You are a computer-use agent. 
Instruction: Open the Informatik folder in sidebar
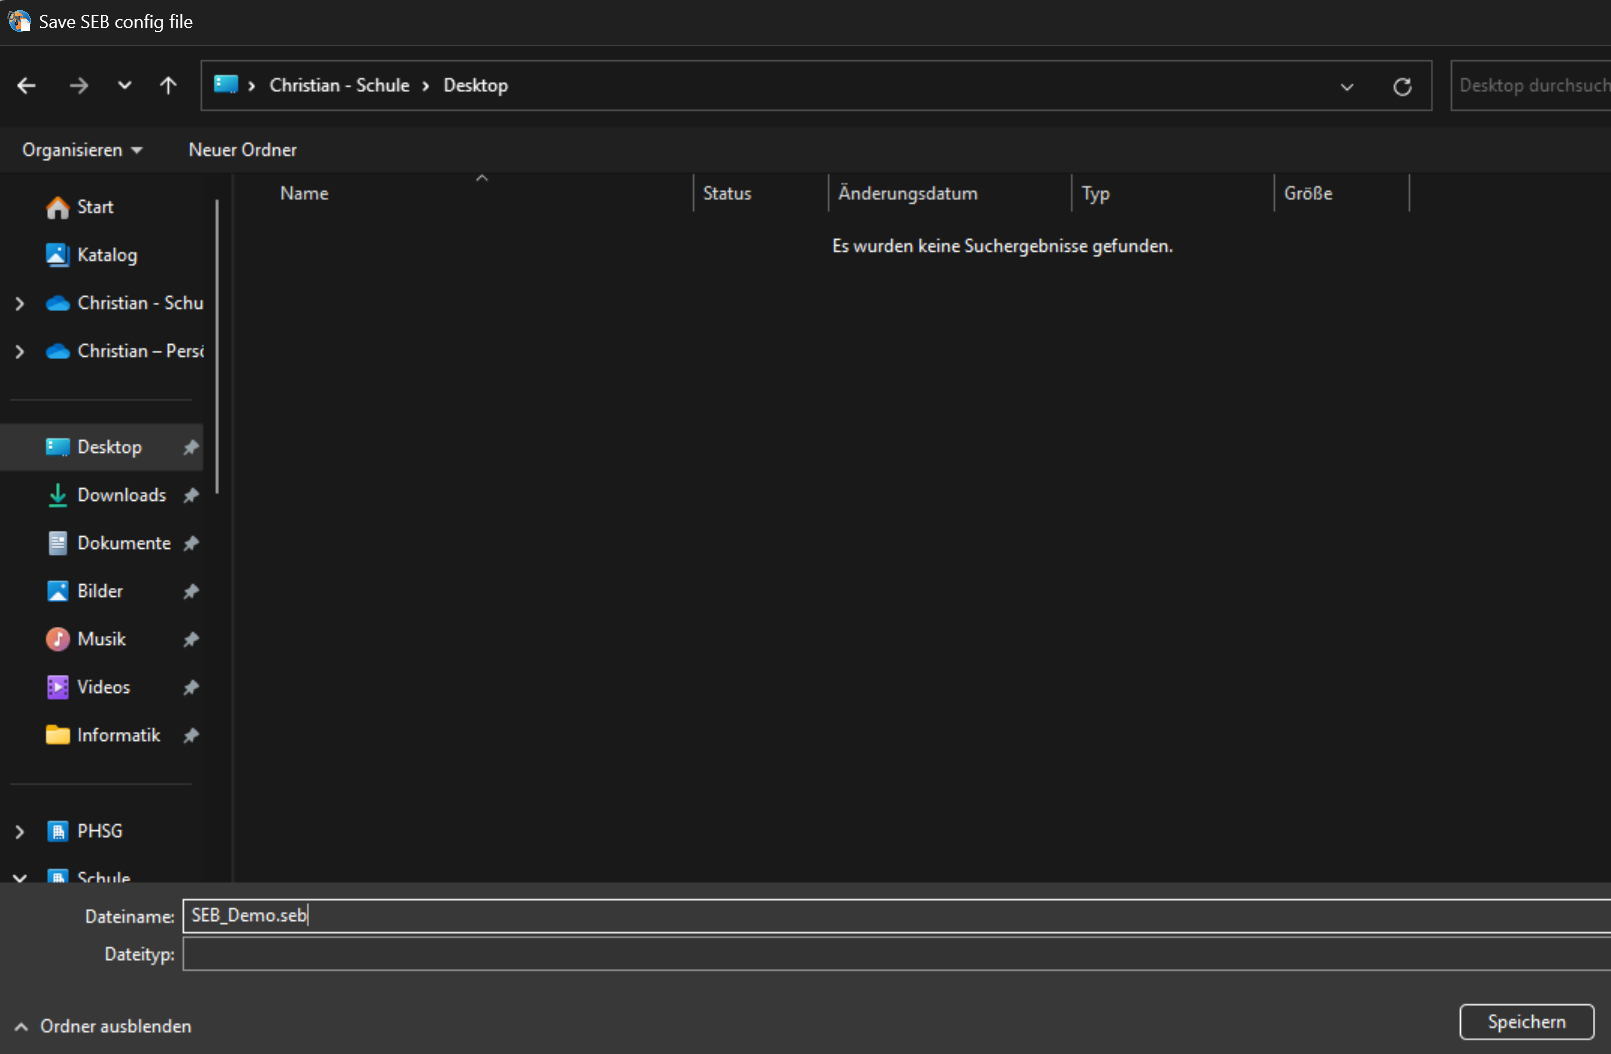[x=118, y=735]
